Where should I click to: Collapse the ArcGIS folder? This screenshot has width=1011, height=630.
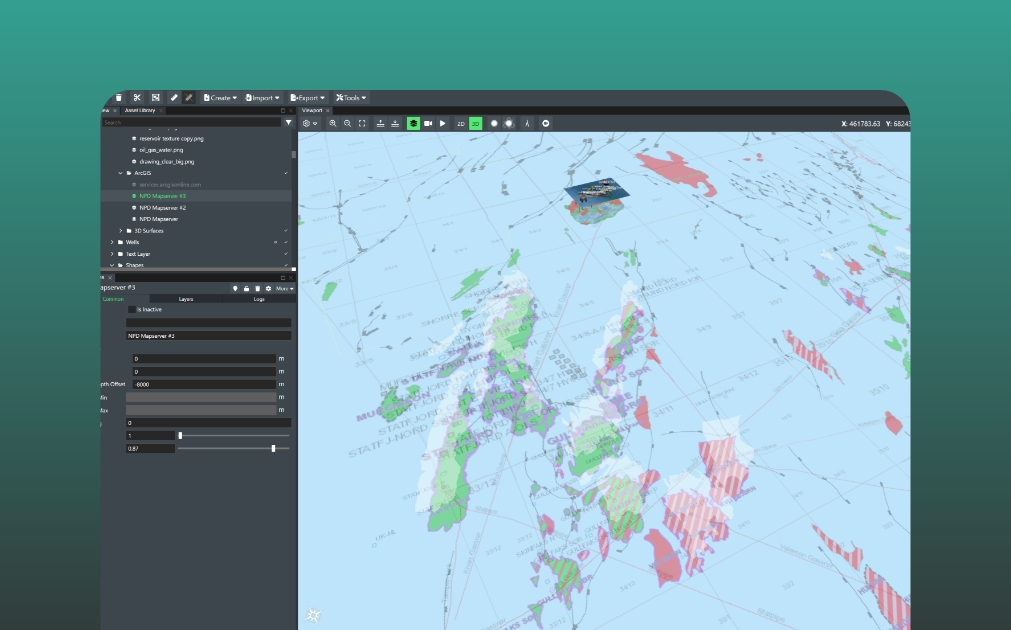pyautogui.click(x=120, y=173)
